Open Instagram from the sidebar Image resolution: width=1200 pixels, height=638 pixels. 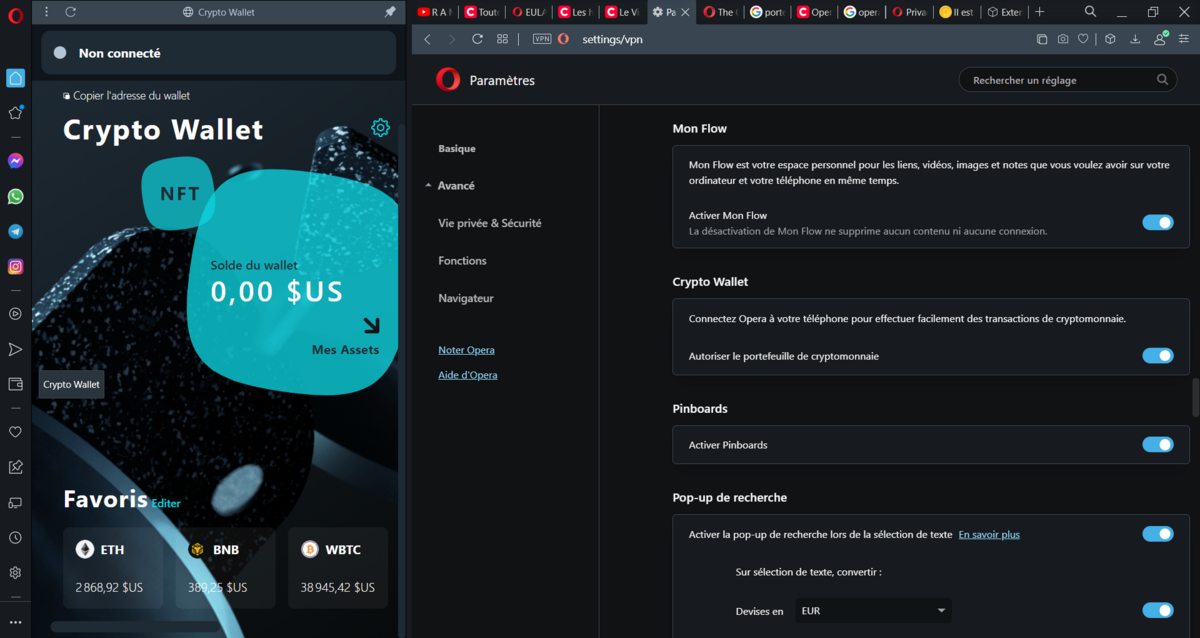click(x=16, y=266)
